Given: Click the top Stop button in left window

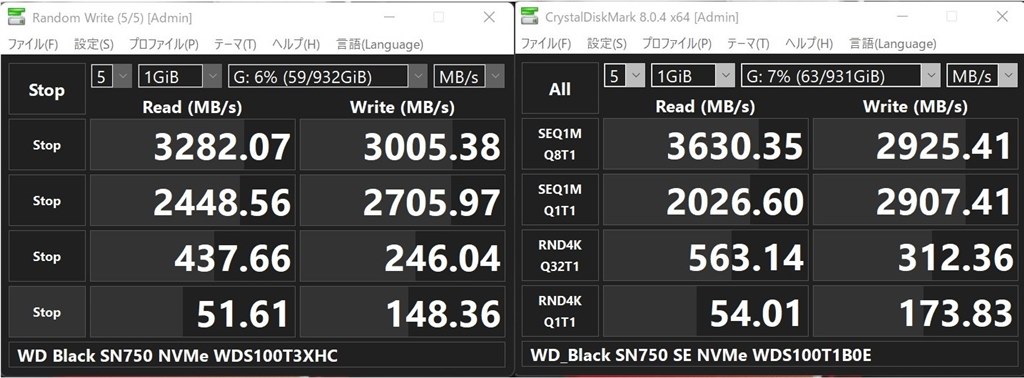Looking at the screenshot, I should click(x=46, y=89).
